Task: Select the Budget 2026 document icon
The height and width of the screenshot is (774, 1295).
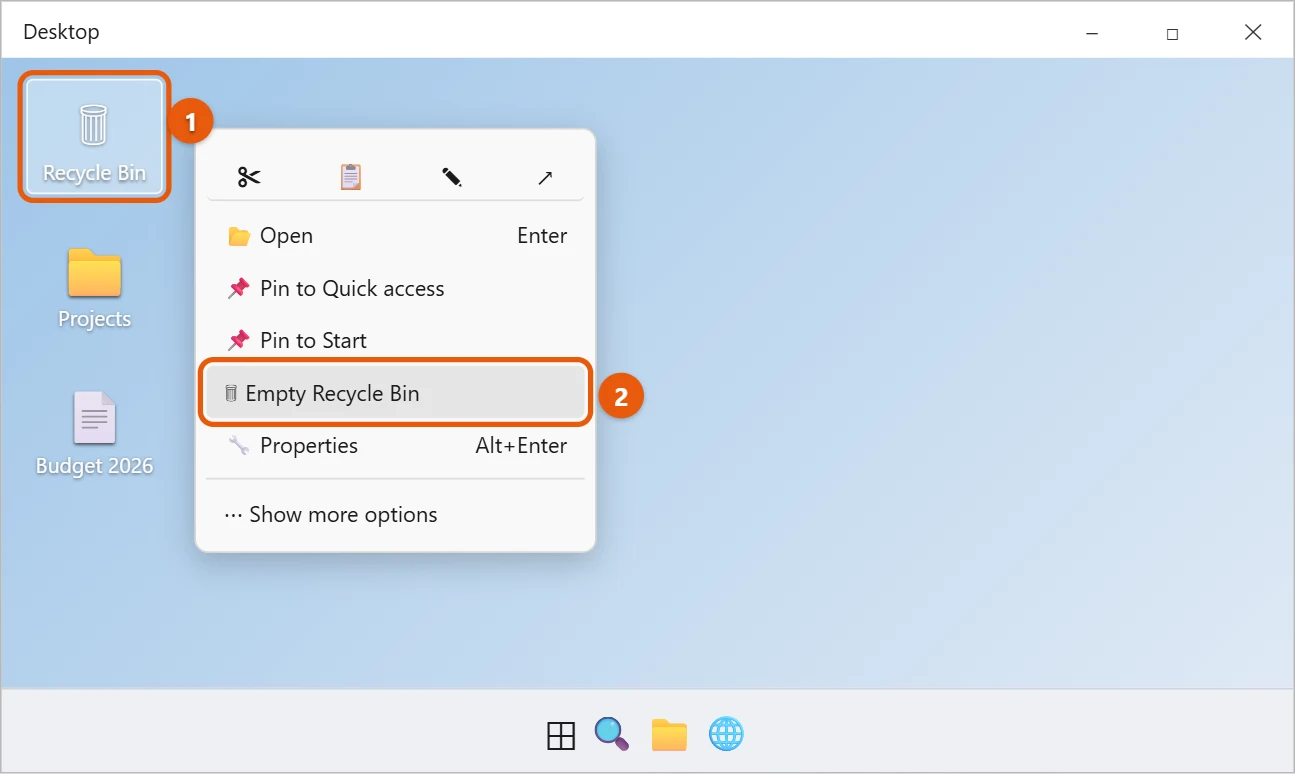Action: point(94,434)
